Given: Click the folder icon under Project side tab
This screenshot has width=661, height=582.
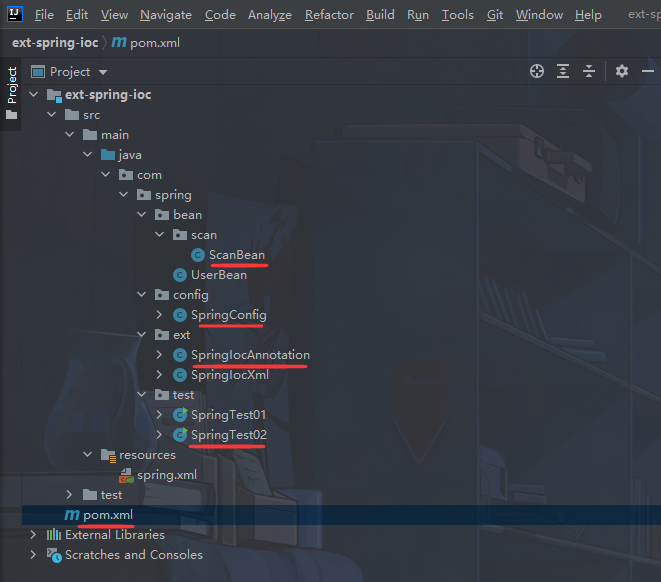Looking at the screenshot, I should point(12,115).
